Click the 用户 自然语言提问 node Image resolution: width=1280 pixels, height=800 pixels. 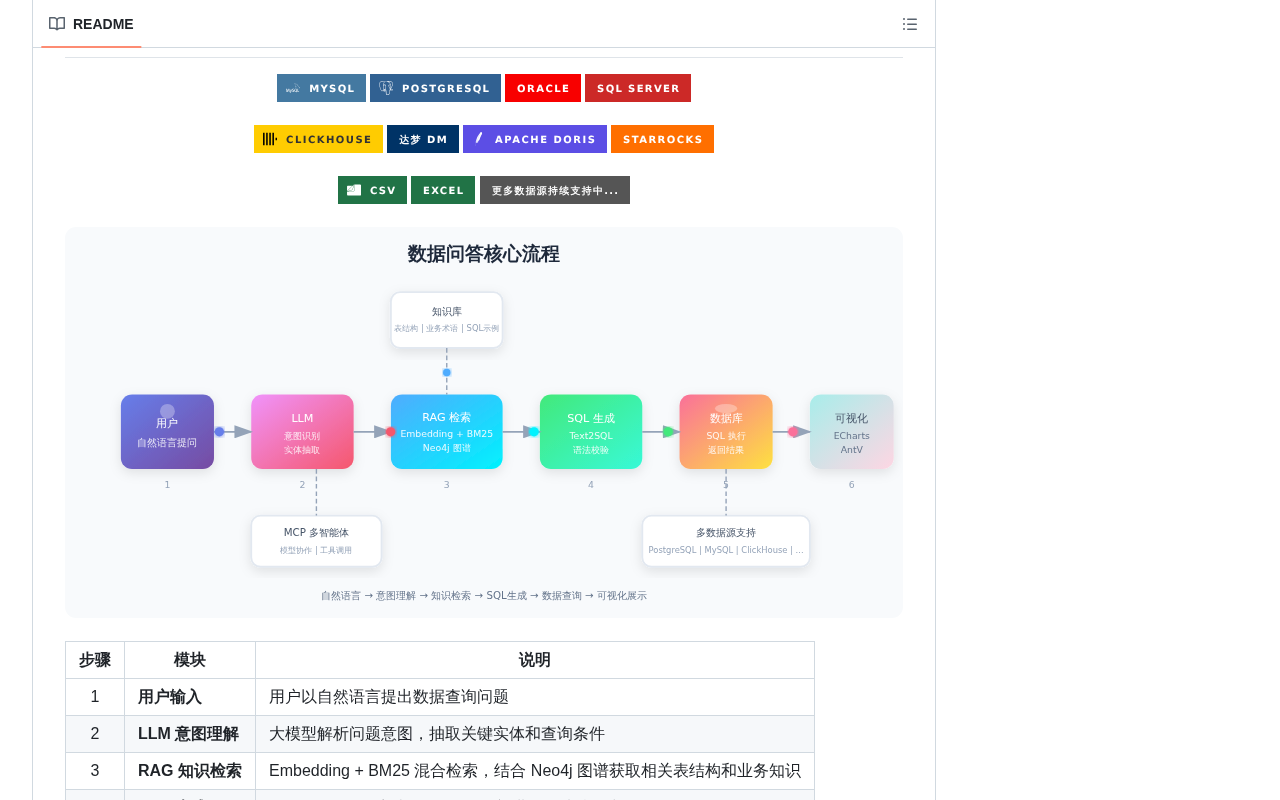click(167, 432)
